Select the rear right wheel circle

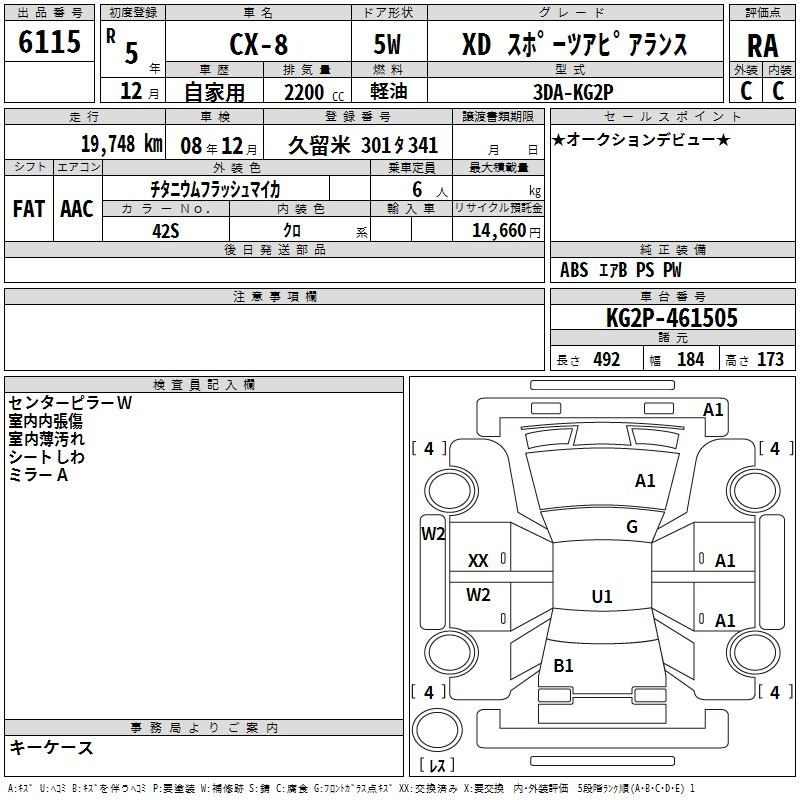pyautogui.click(x=753, y=652)
